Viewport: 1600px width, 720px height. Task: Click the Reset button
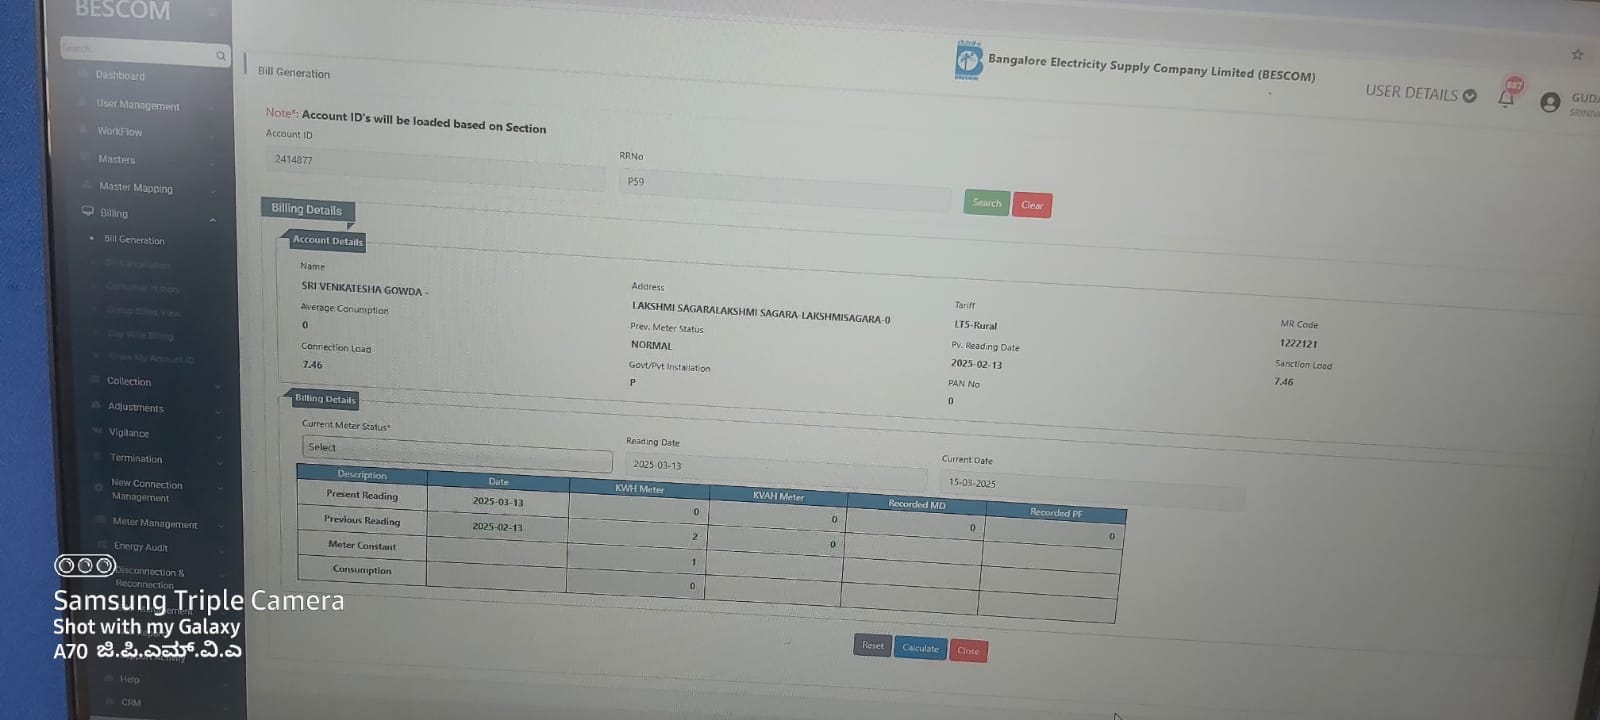(x=873, y=646)
